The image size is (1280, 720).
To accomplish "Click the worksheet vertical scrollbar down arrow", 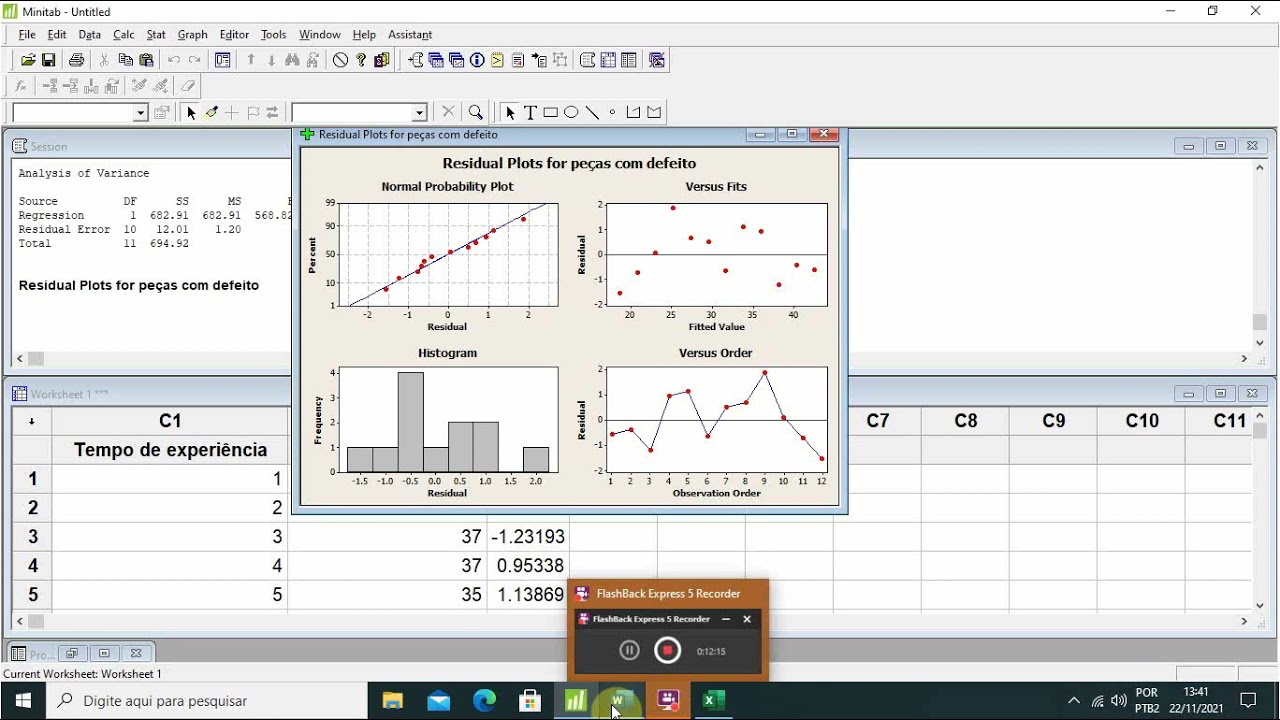I will pyautogui.click(x=1259, y=605).
